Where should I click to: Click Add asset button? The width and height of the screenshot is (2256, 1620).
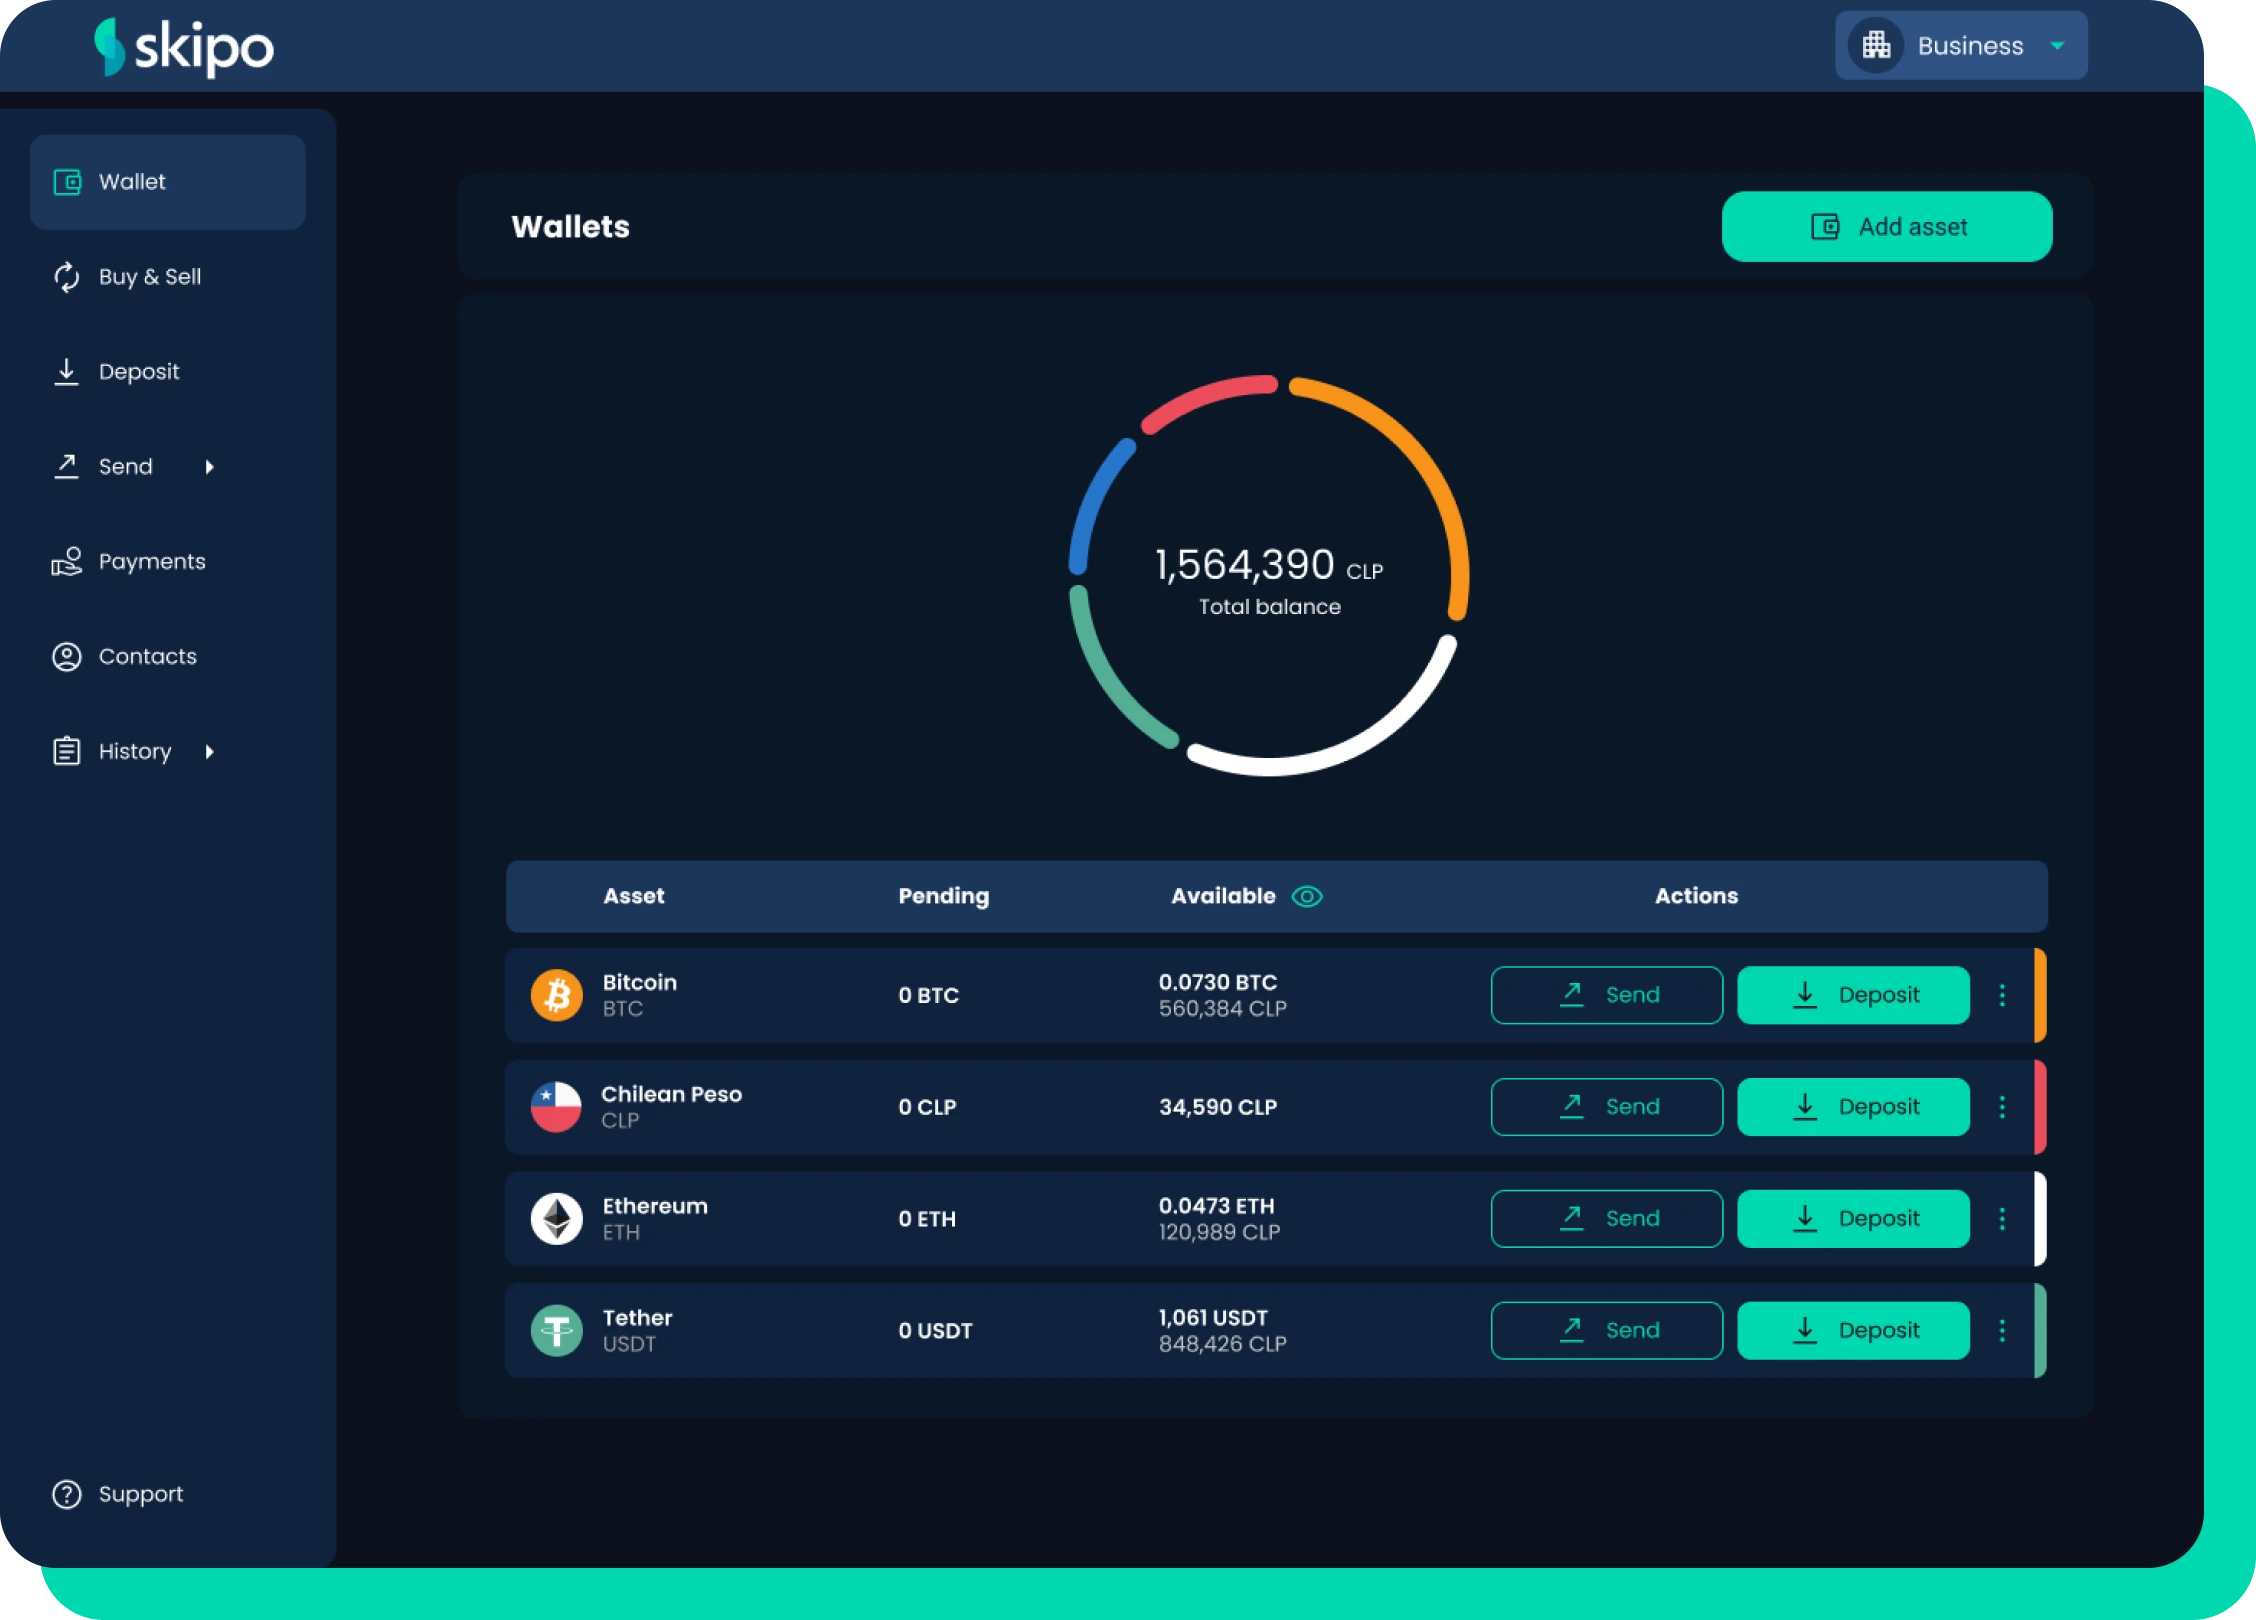[x=1888, y=226]
